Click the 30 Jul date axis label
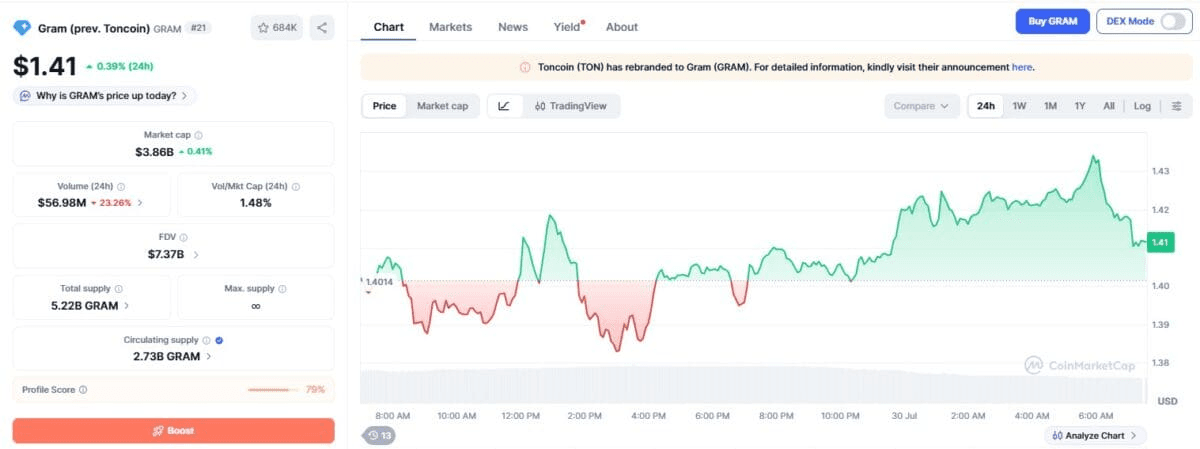The height and width of the screenshot is (449, 1200). pyautogui.click(x=902, y=415)
